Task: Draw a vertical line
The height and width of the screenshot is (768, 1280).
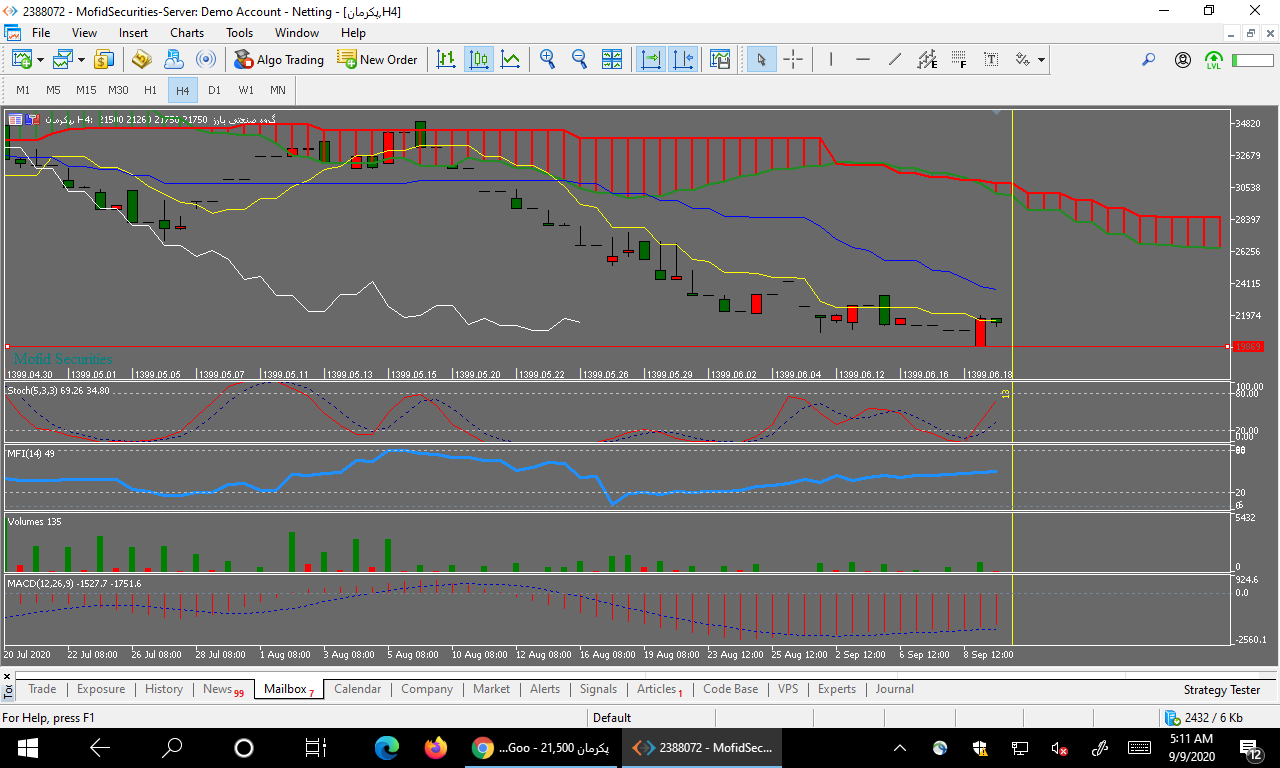Action: click(x=830, y=60)
